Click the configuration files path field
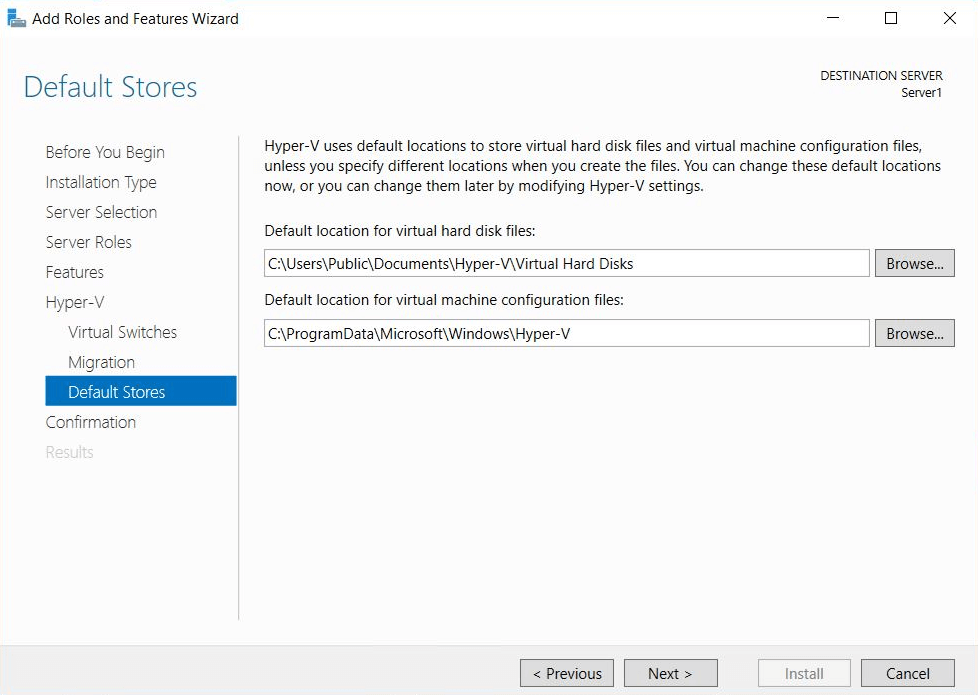 (565, 333)
